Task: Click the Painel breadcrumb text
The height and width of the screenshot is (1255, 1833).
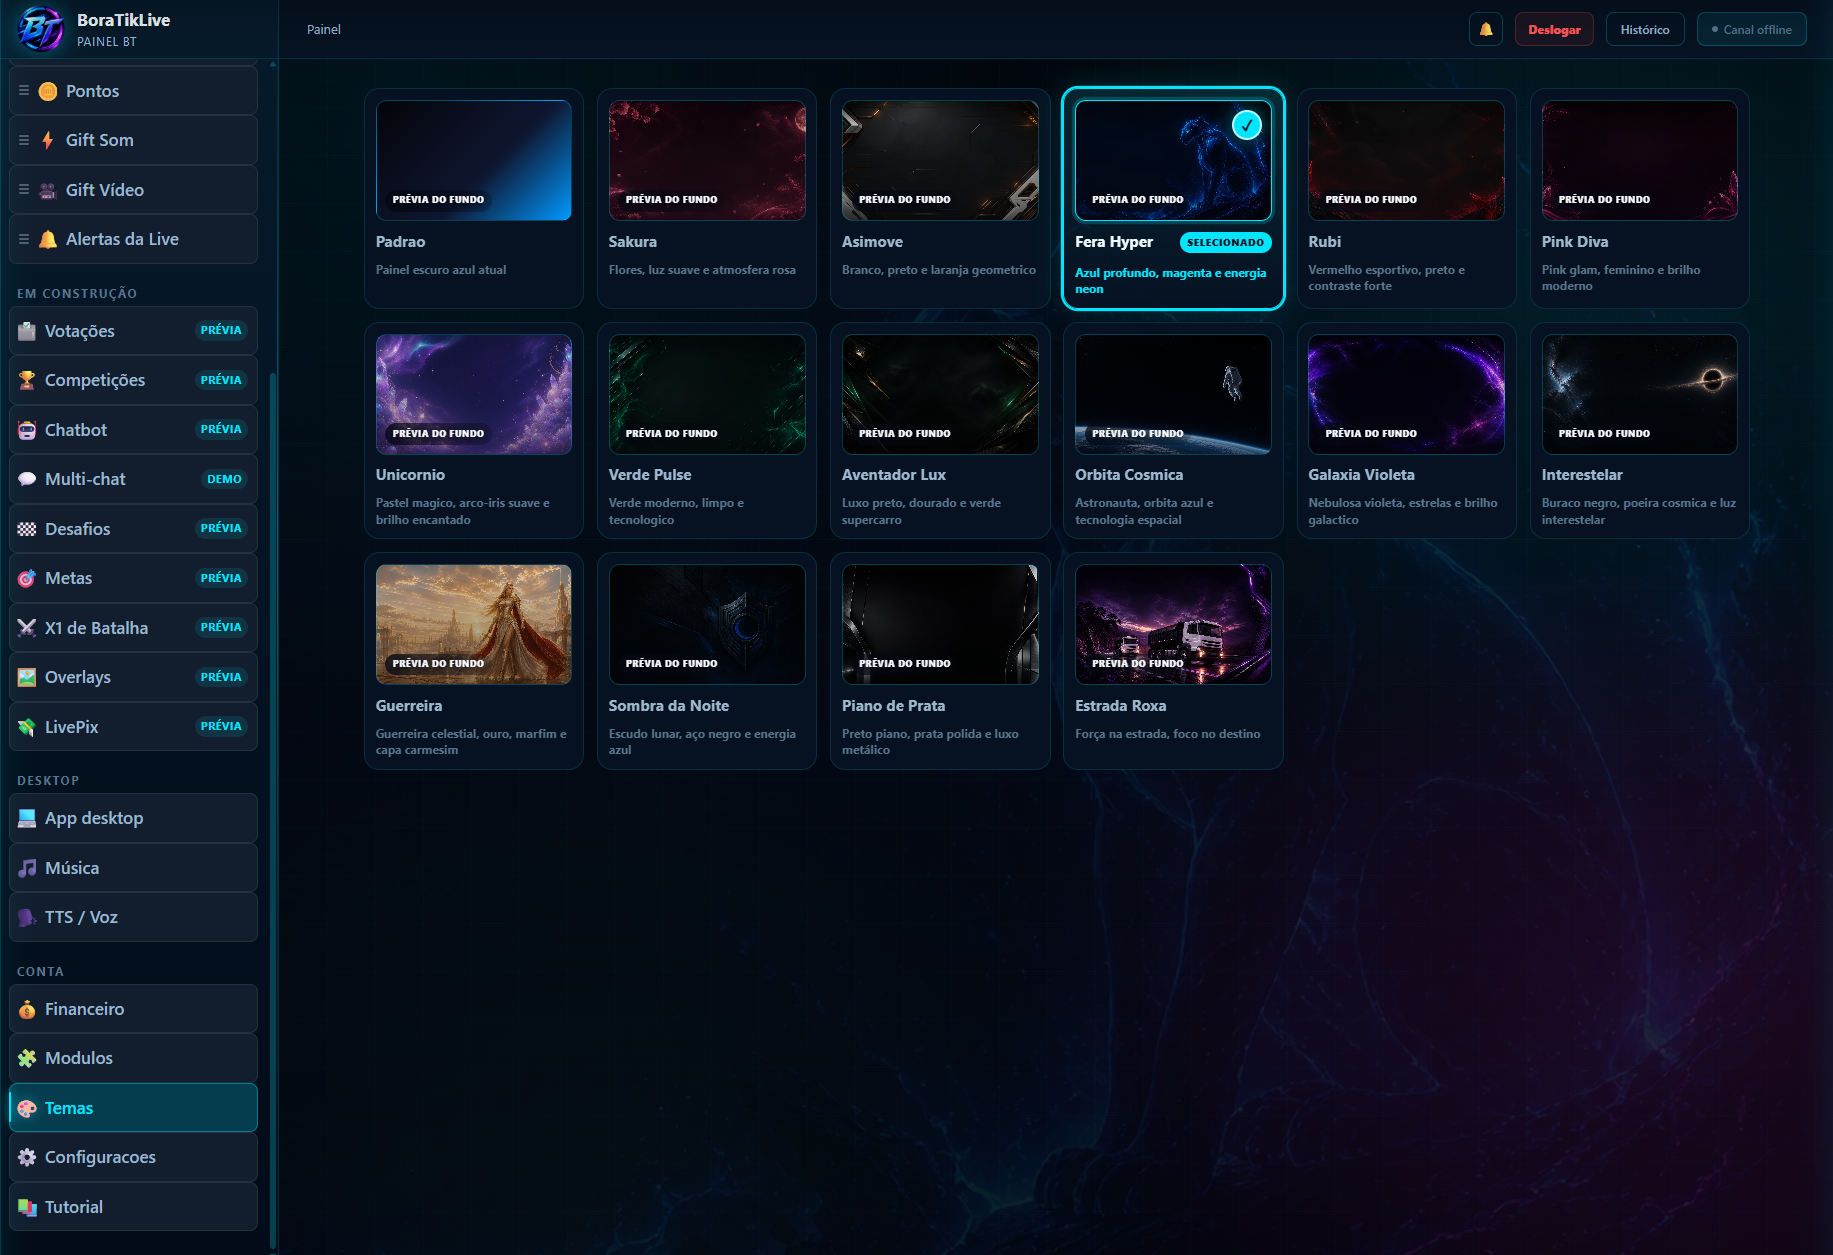Action: 324,29
